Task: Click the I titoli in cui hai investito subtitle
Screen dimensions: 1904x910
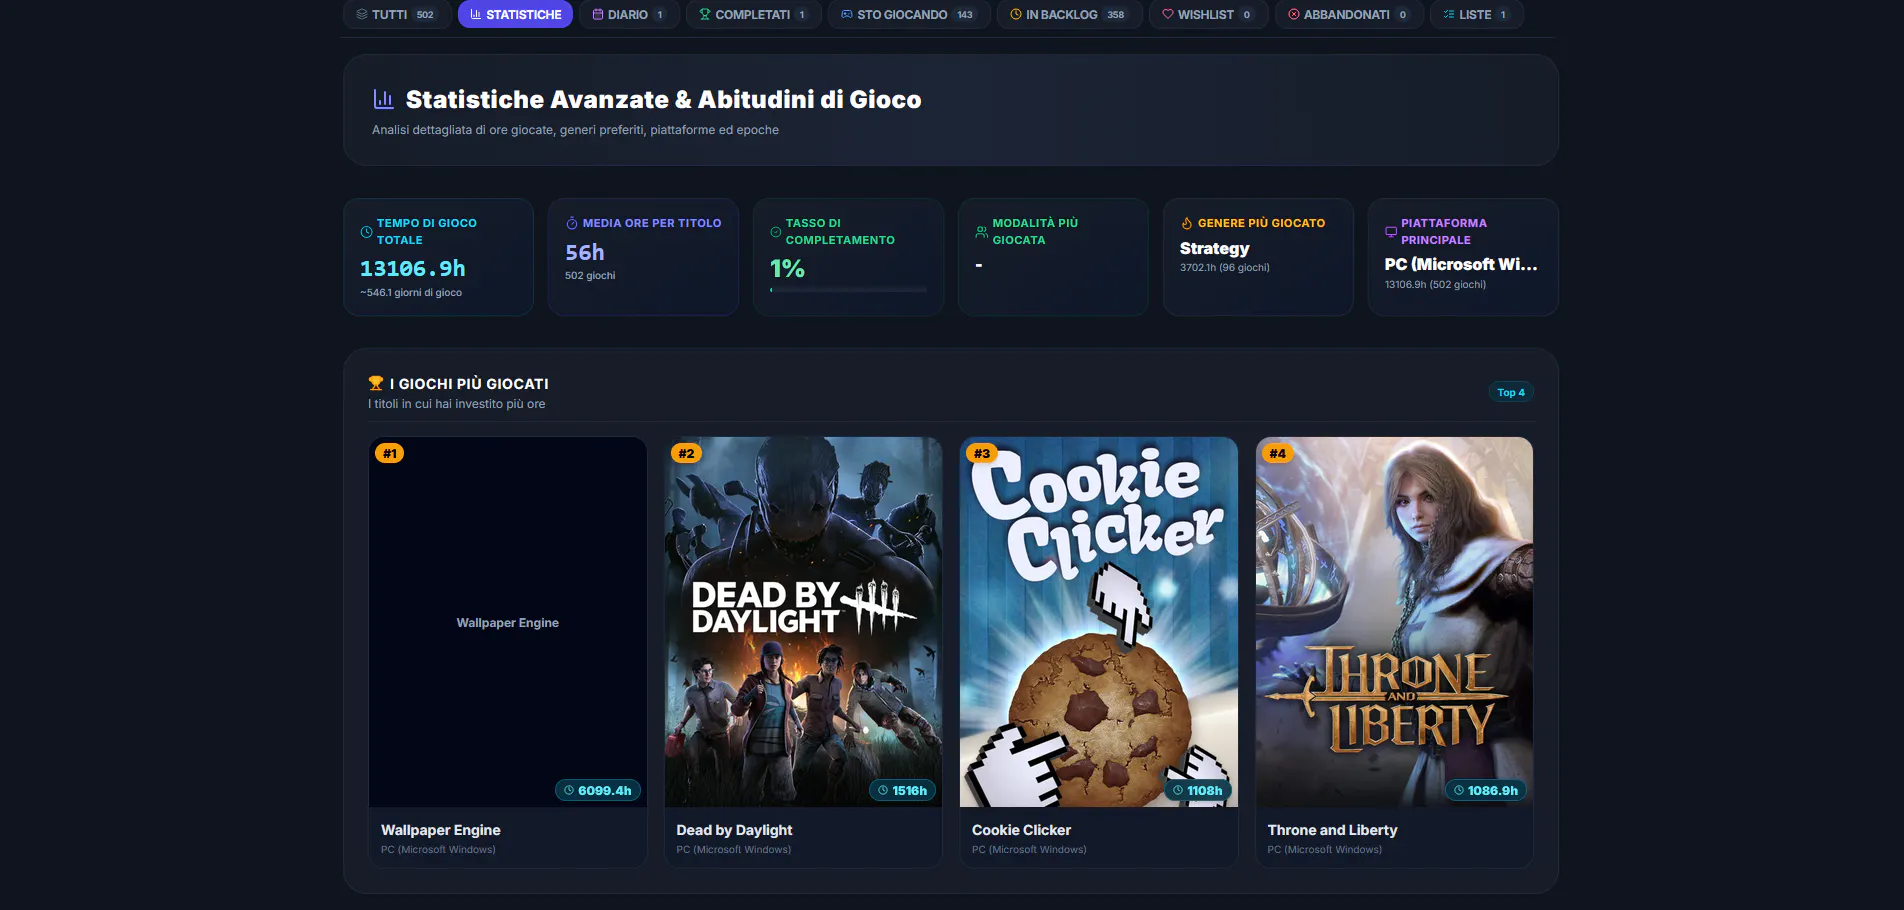Action: click(457, 404)
